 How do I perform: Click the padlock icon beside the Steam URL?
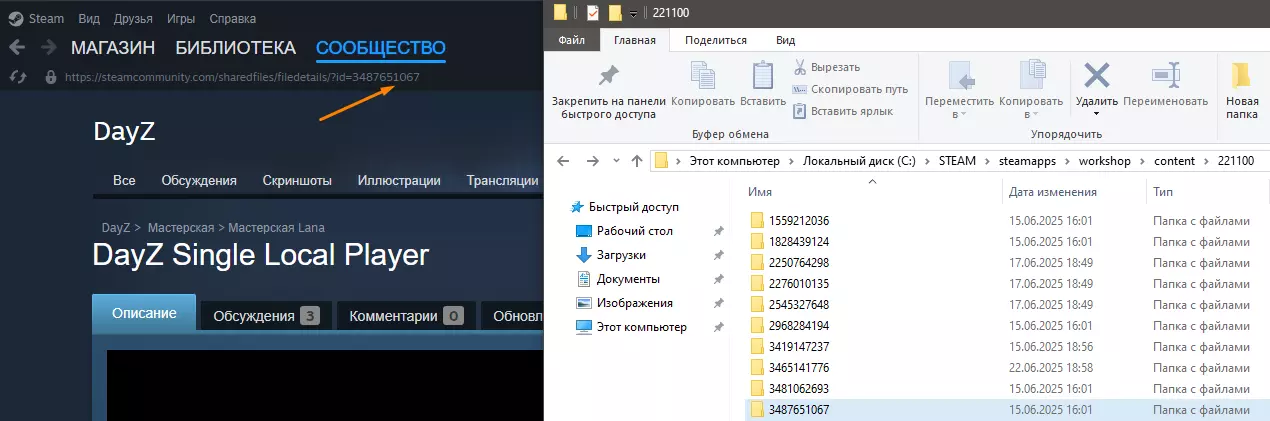pos(50,77)
